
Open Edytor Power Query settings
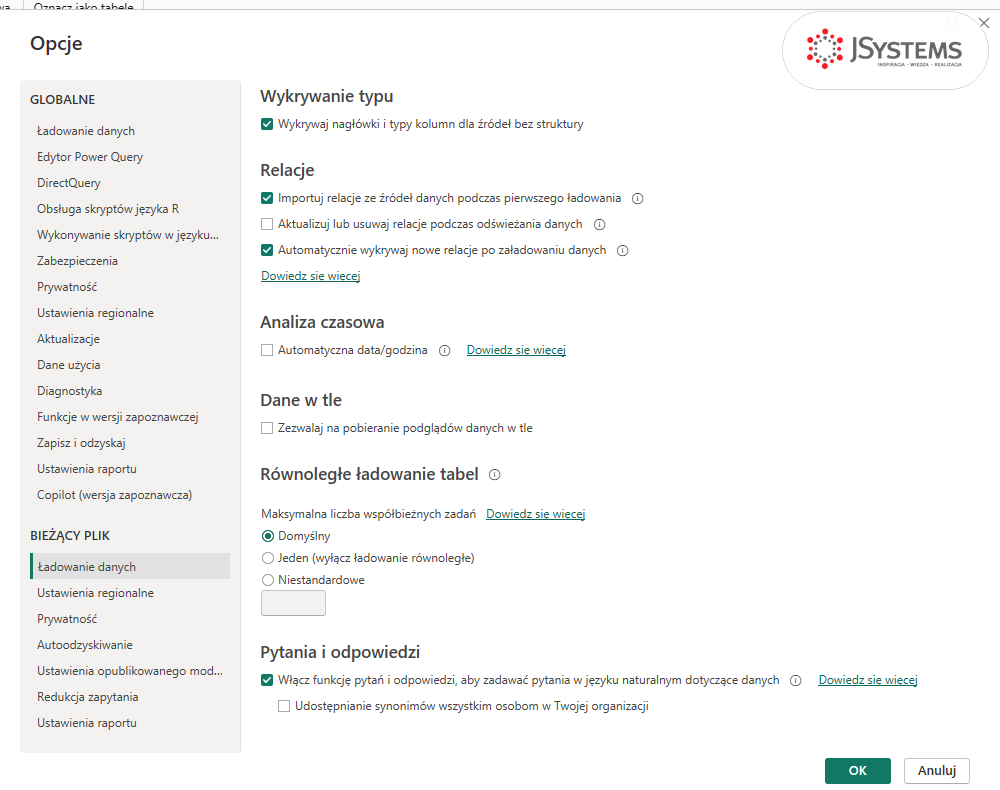coord(130,157)
